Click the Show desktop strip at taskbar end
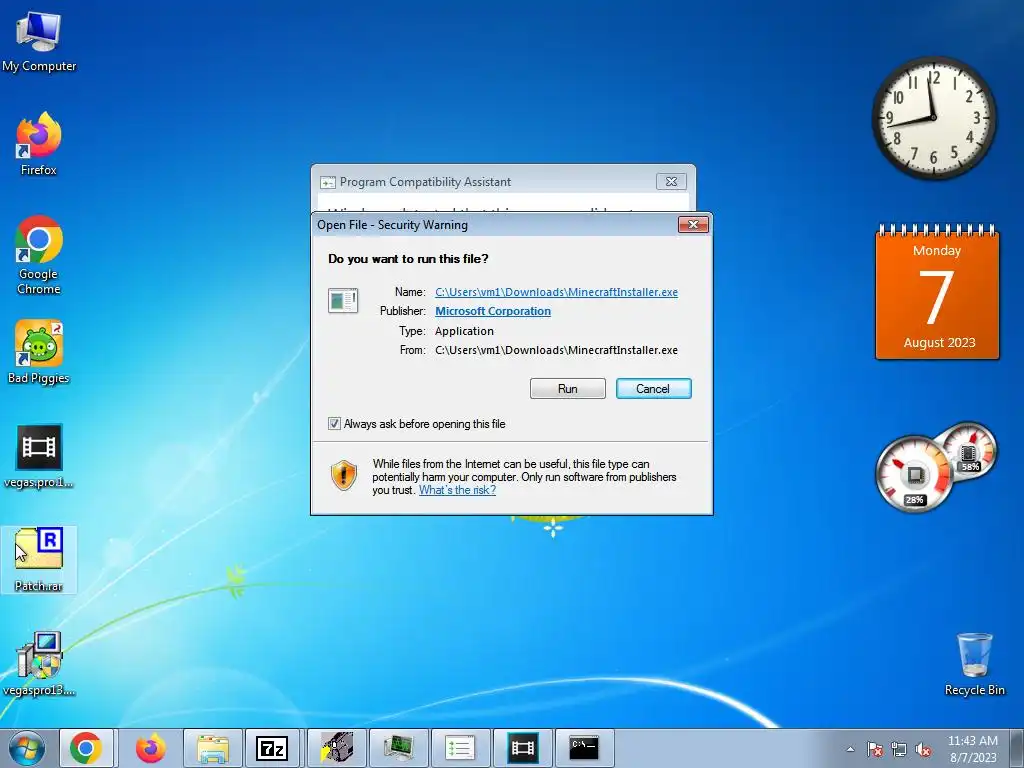Image resolution: width=1024 pixels, height=768 pixels. (1017, 748)
